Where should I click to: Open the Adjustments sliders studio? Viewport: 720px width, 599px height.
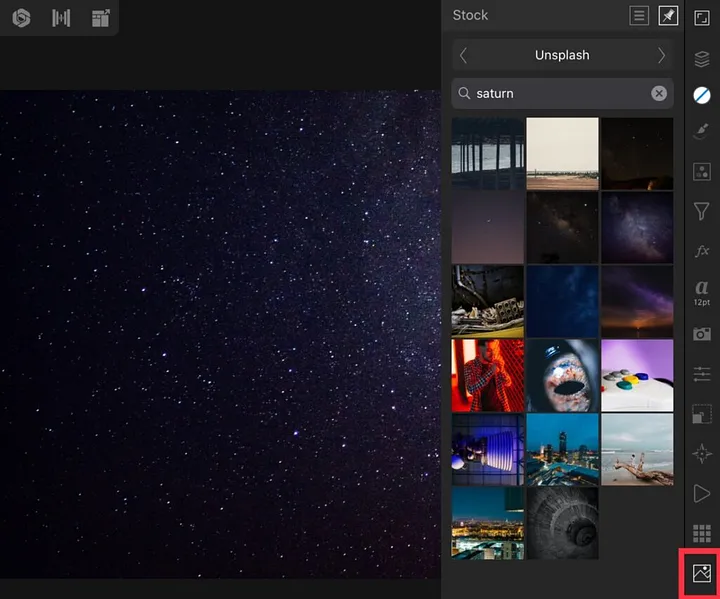702,373
